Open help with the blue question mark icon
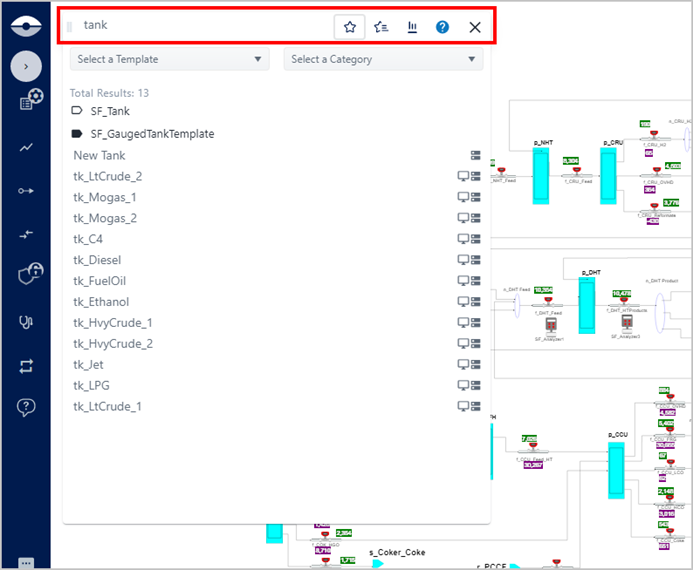693x570 pixels. [x=442, y=27]
